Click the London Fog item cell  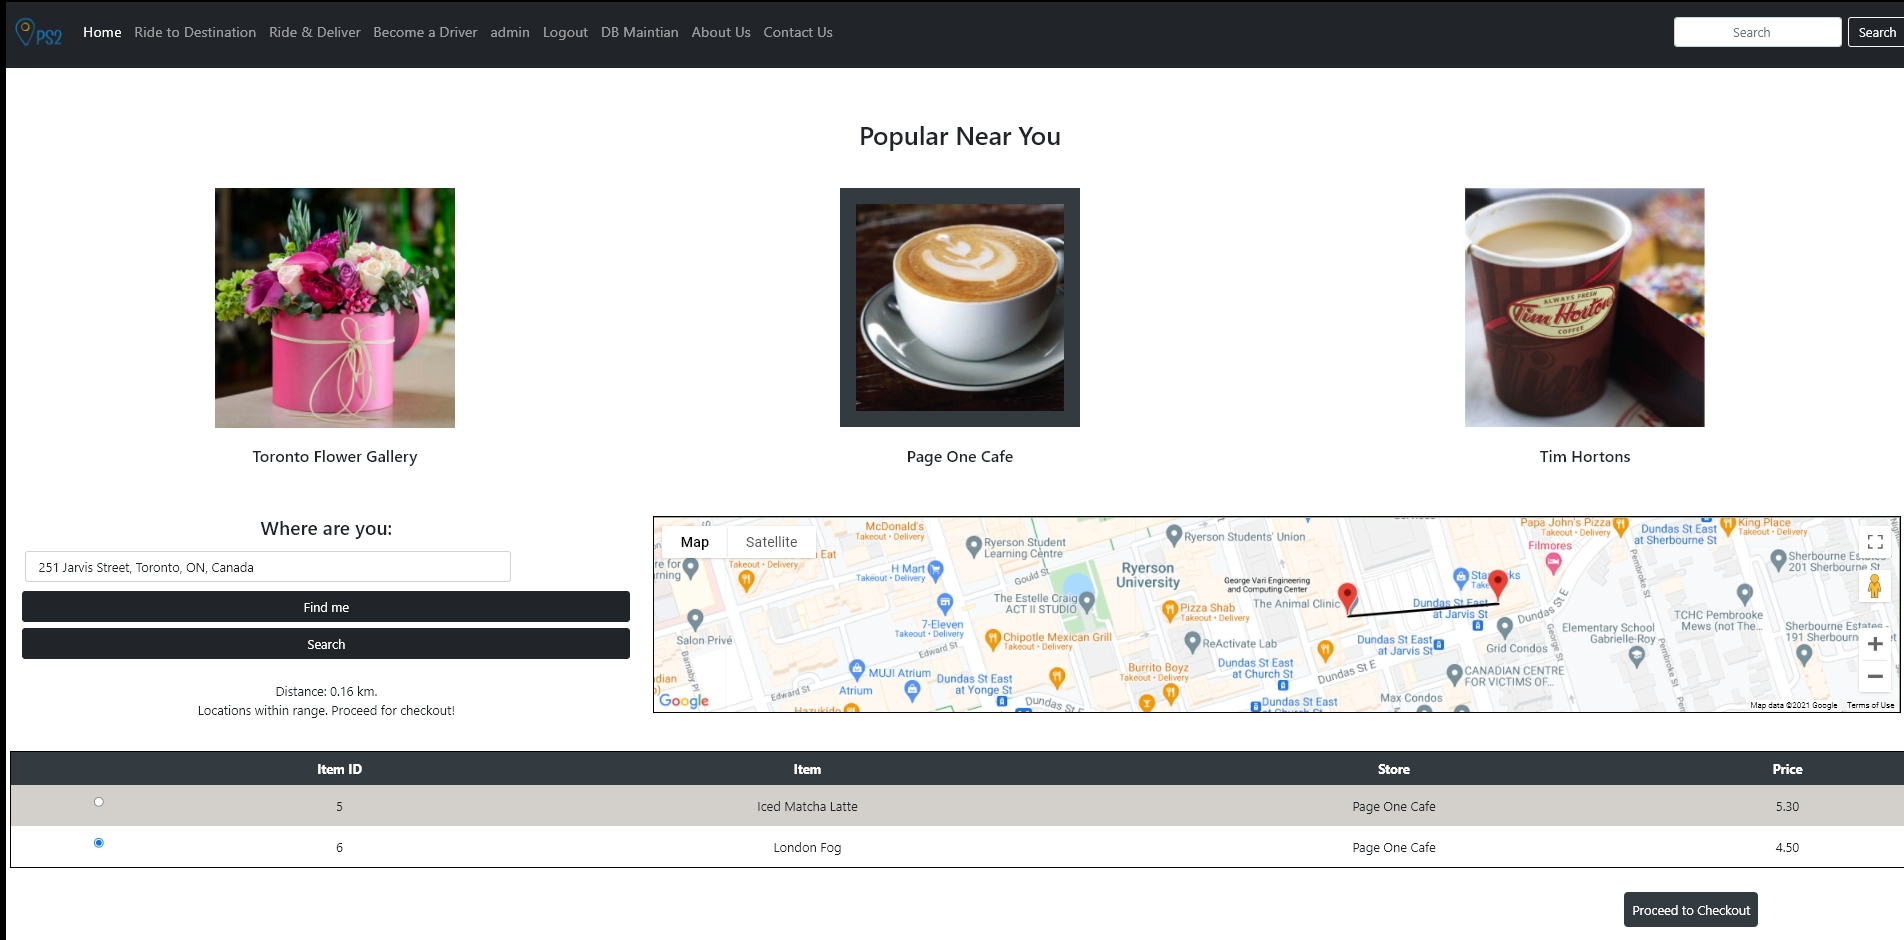point(807,847)
